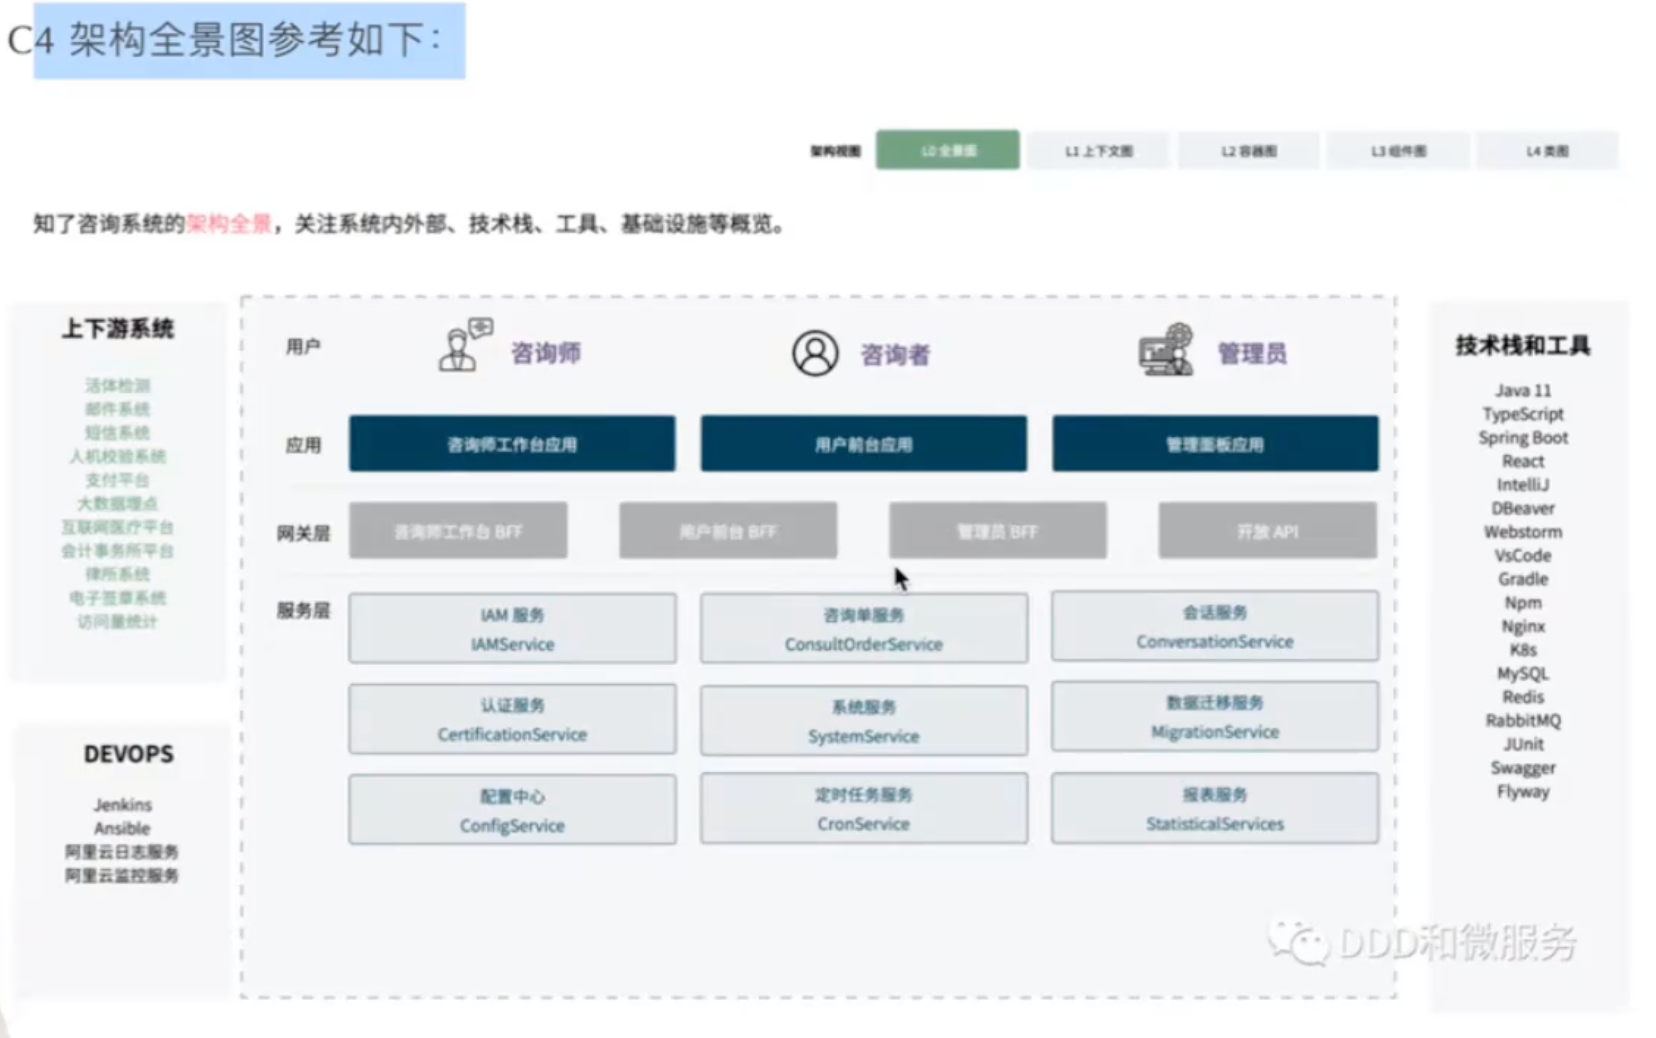Click 阿里云日志服务 under DEVOPS

122,852
